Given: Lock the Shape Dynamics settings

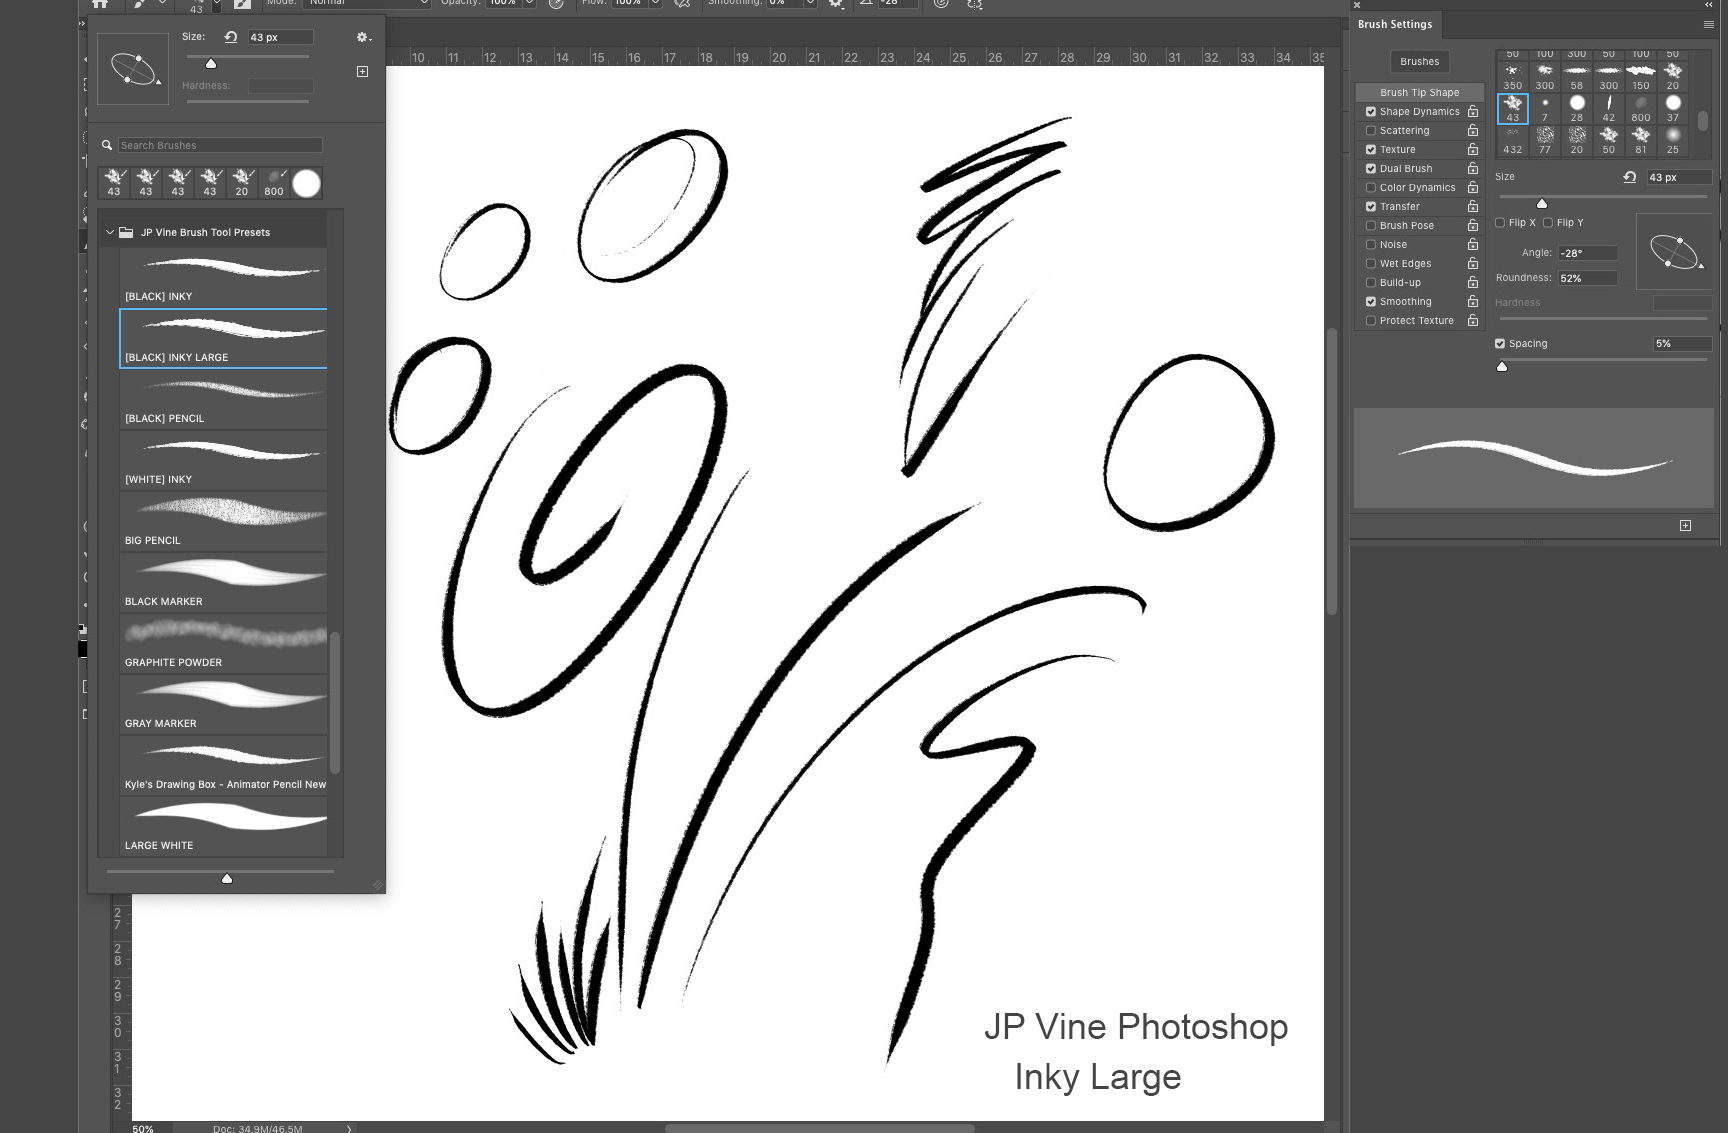Looking at the screenshot, I should (1473, 111).
